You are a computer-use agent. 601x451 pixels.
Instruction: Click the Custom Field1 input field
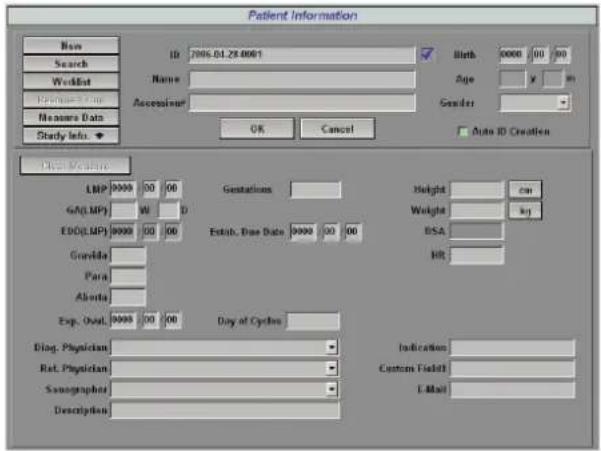pyautogui.click(x=512, y=369)
